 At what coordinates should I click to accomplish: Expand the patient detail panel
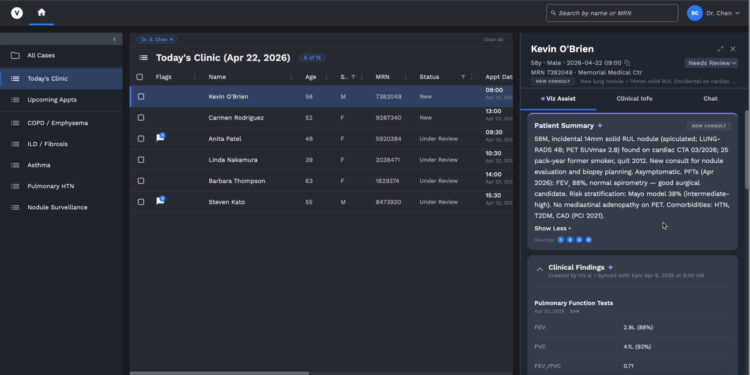pyautogui.click(x=720, y=49)
